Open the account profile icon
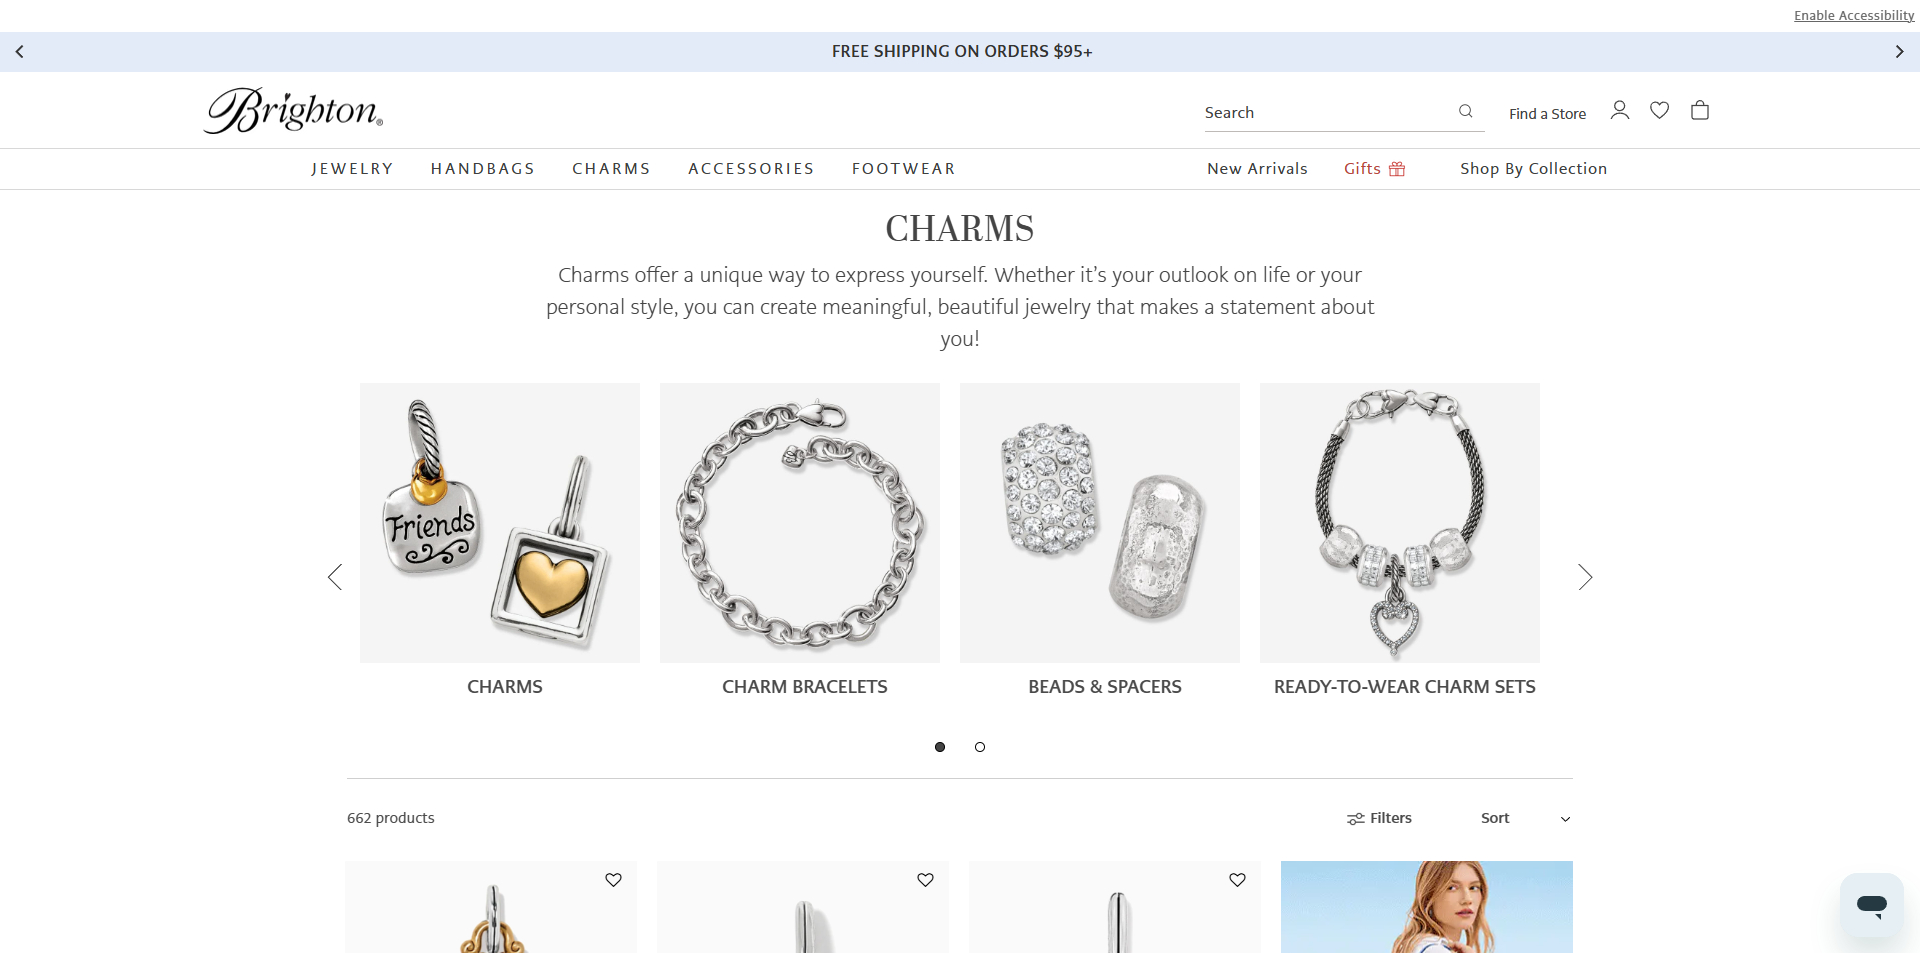 pos(1620,110)
